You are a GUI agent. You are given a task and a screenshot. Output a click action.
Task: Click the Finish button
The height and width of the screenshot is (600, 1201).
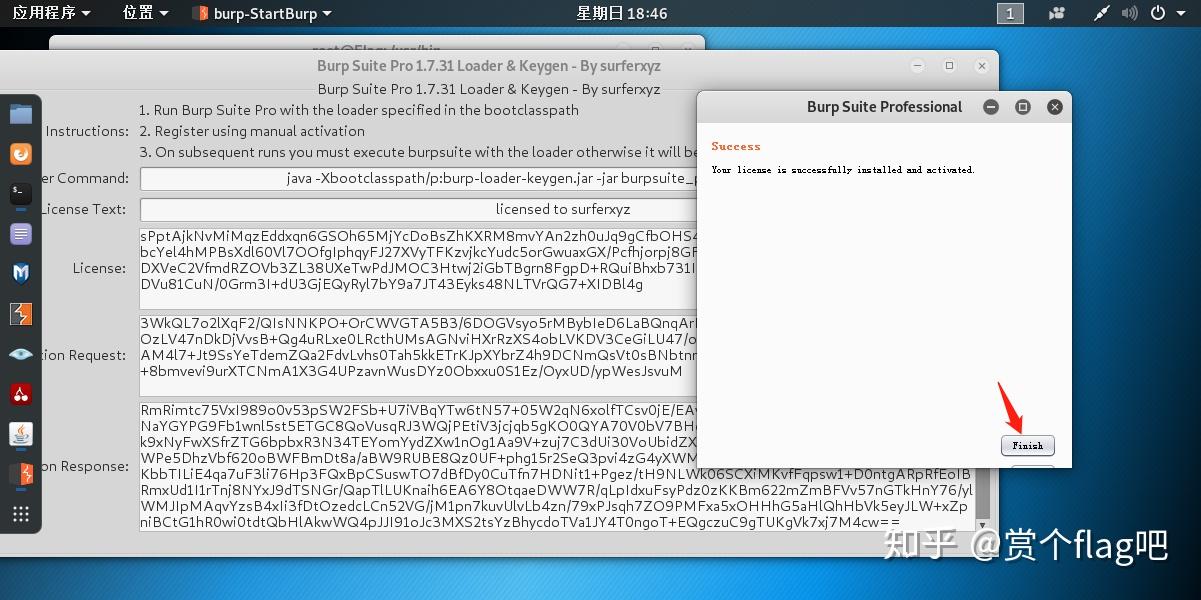click(x=1027, y=445)
